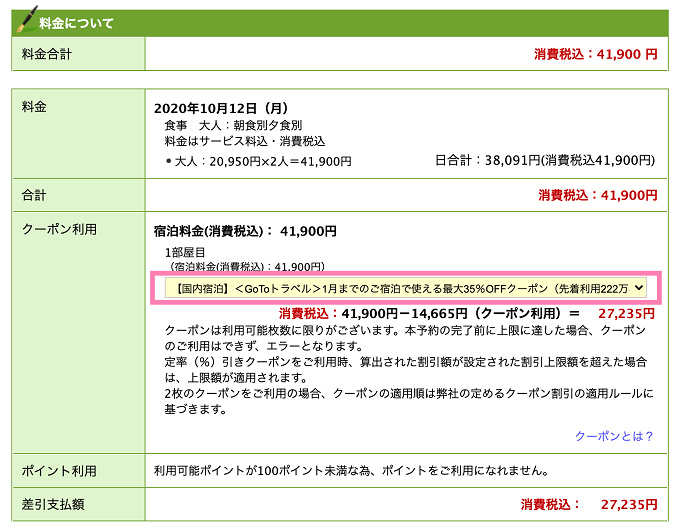Viewport: 681px width, 531px height.
Task: Click the ポイント利用 row label
Action: click(59, 471)
